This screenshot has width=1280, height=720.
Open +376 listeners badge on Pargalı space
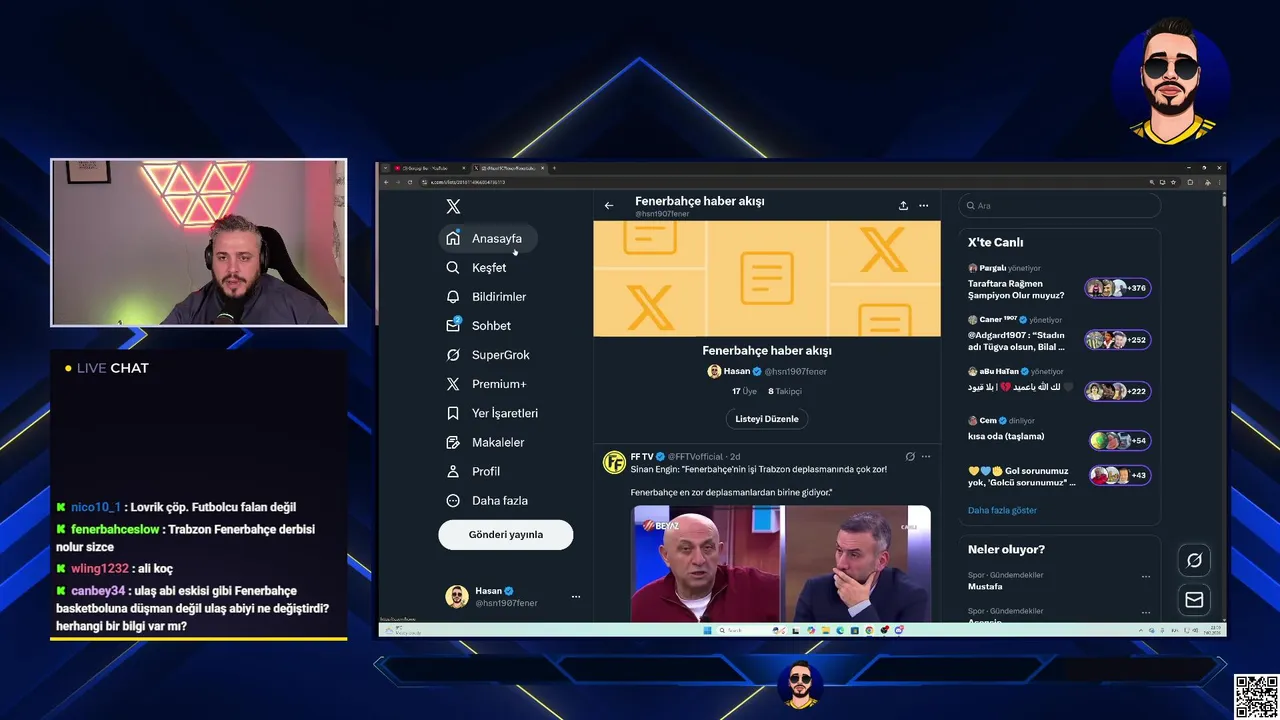[x=1118, y=288]
